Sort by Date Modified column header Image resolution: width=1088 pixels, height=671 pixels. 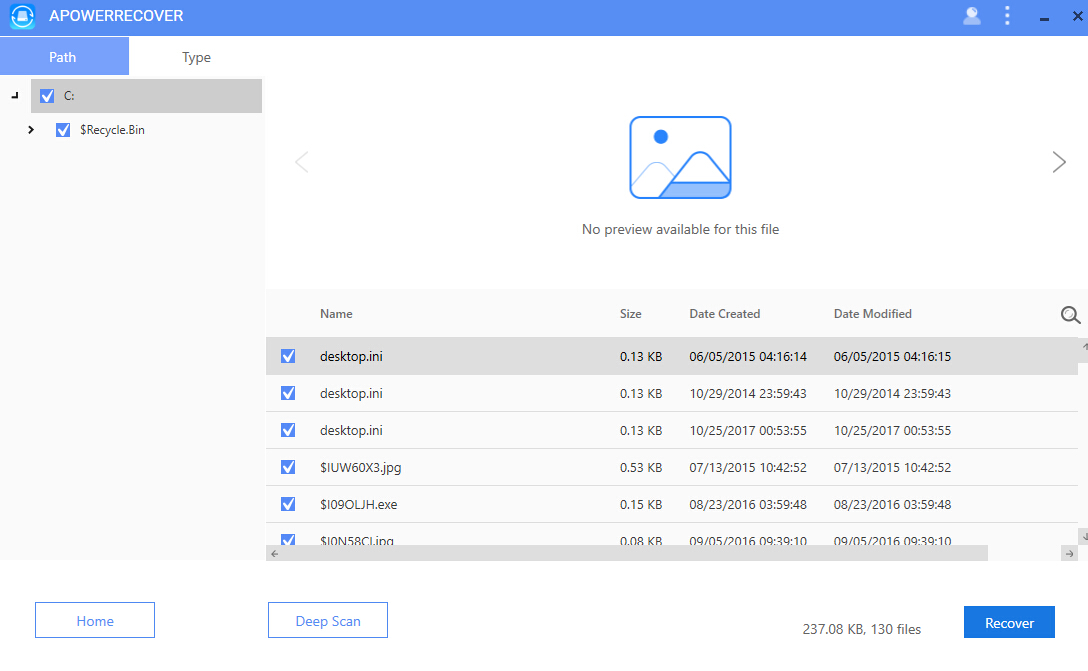coord(872,314)
